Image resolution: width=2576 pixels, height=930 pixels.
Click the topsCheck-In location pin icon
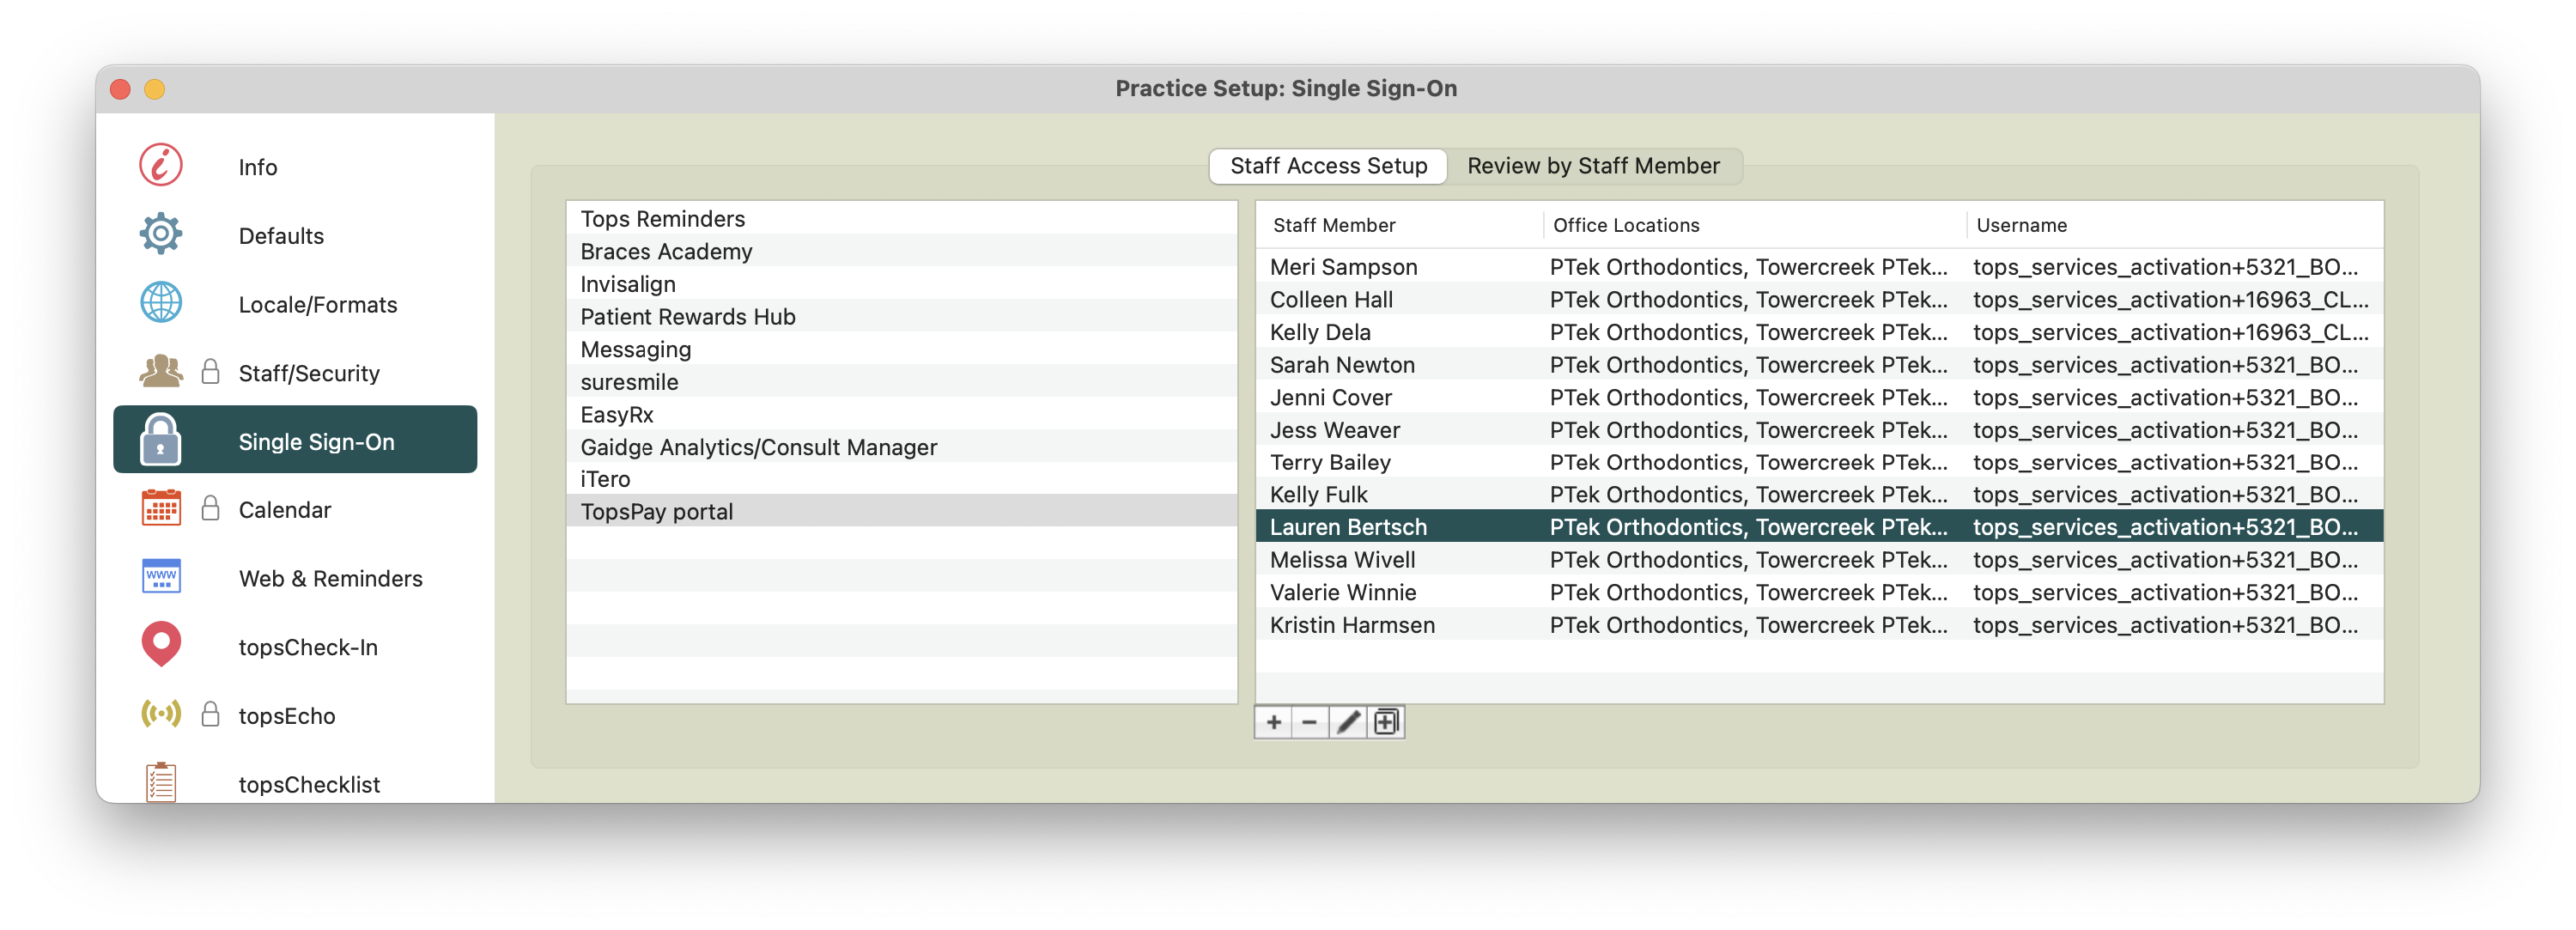click(x=160, y=645)
